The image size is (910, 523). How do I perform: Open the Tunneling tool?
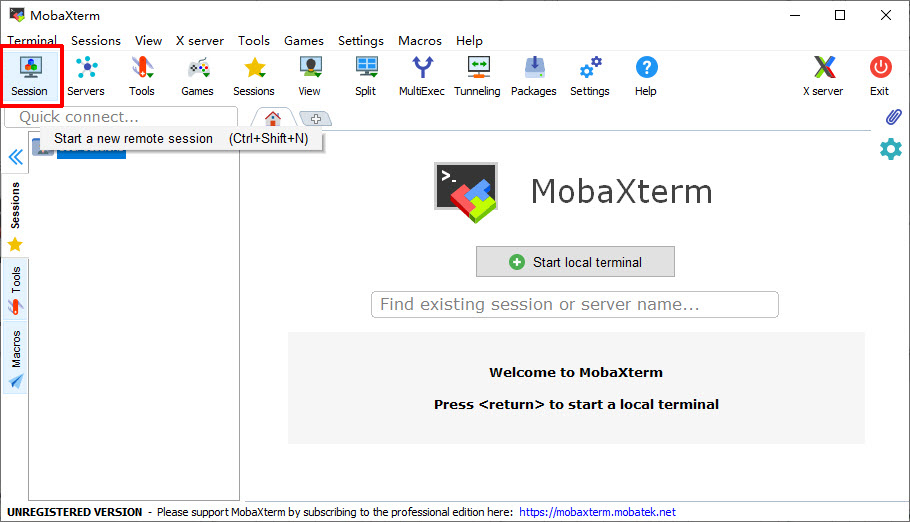point(477,75)
